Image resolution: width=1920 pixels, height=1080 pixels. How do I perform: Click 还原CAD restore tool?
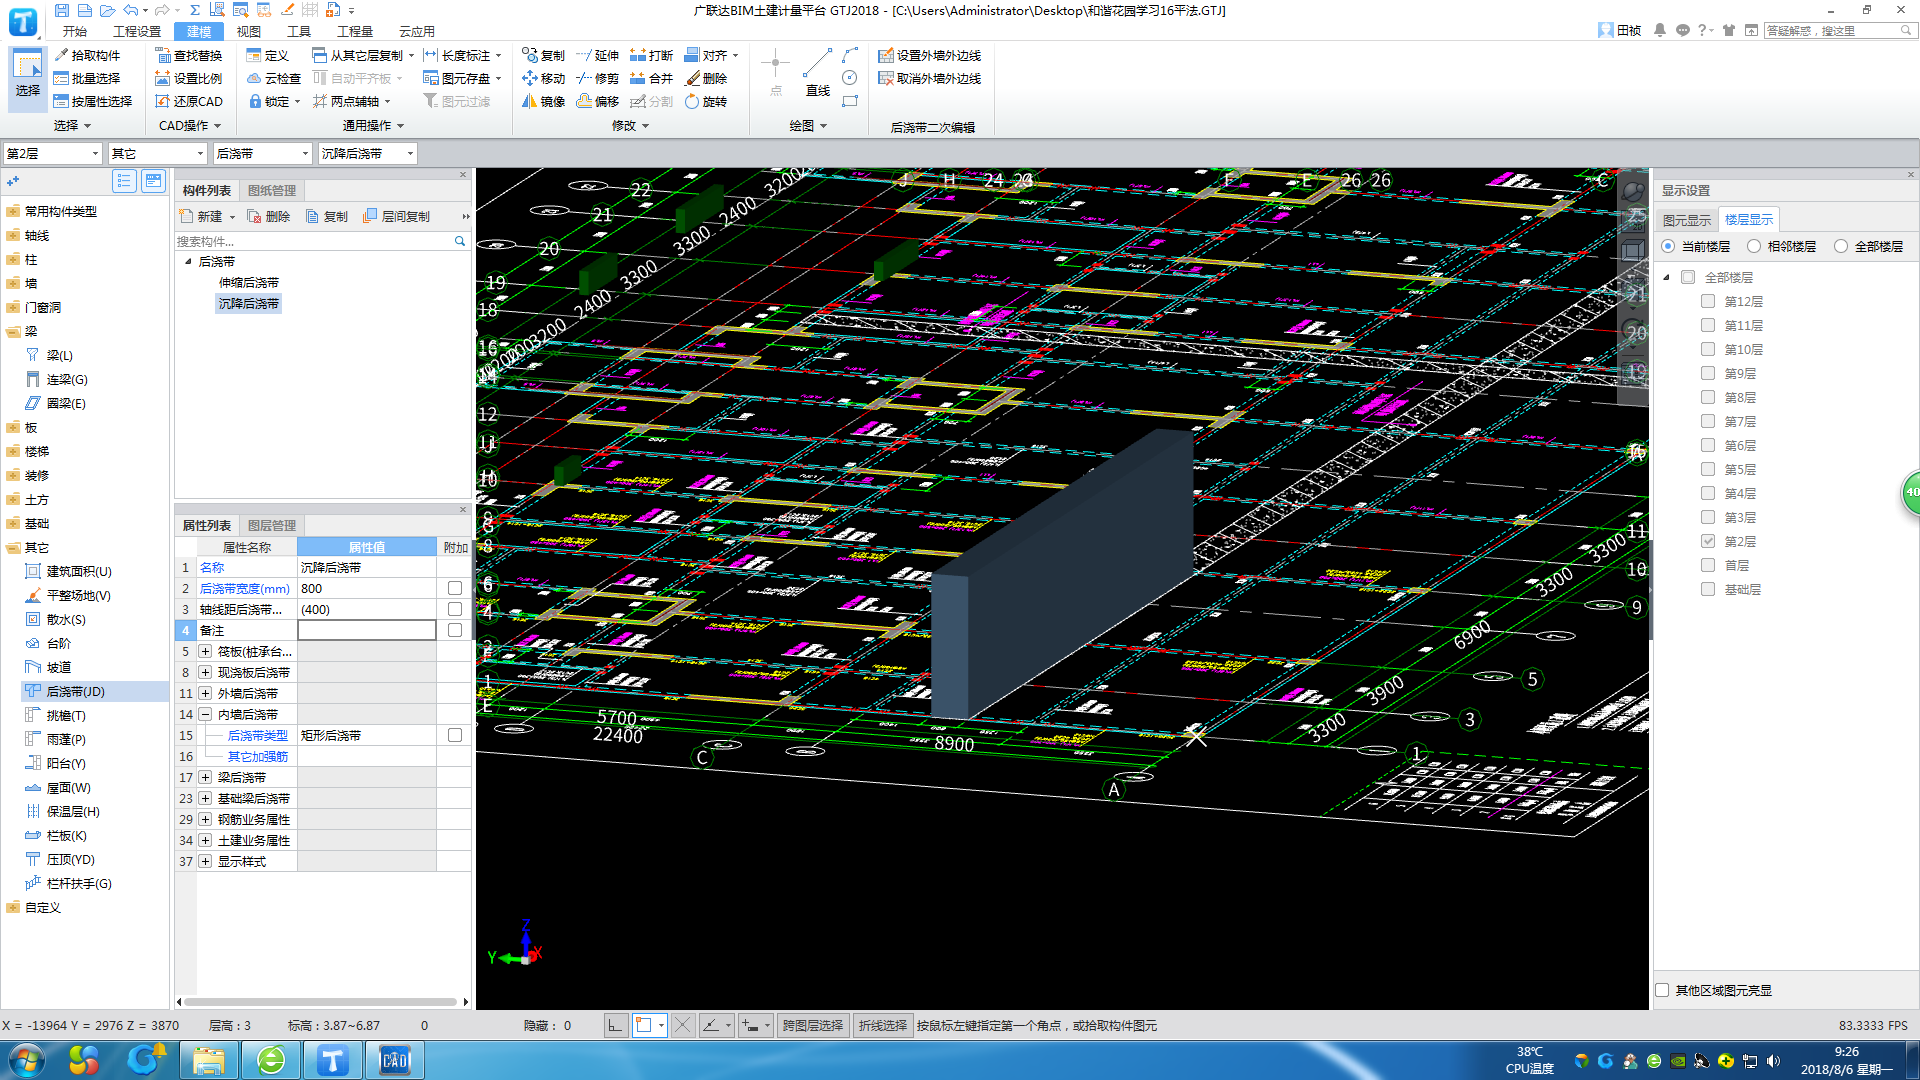pyautogui.click(x=189, y=101)
